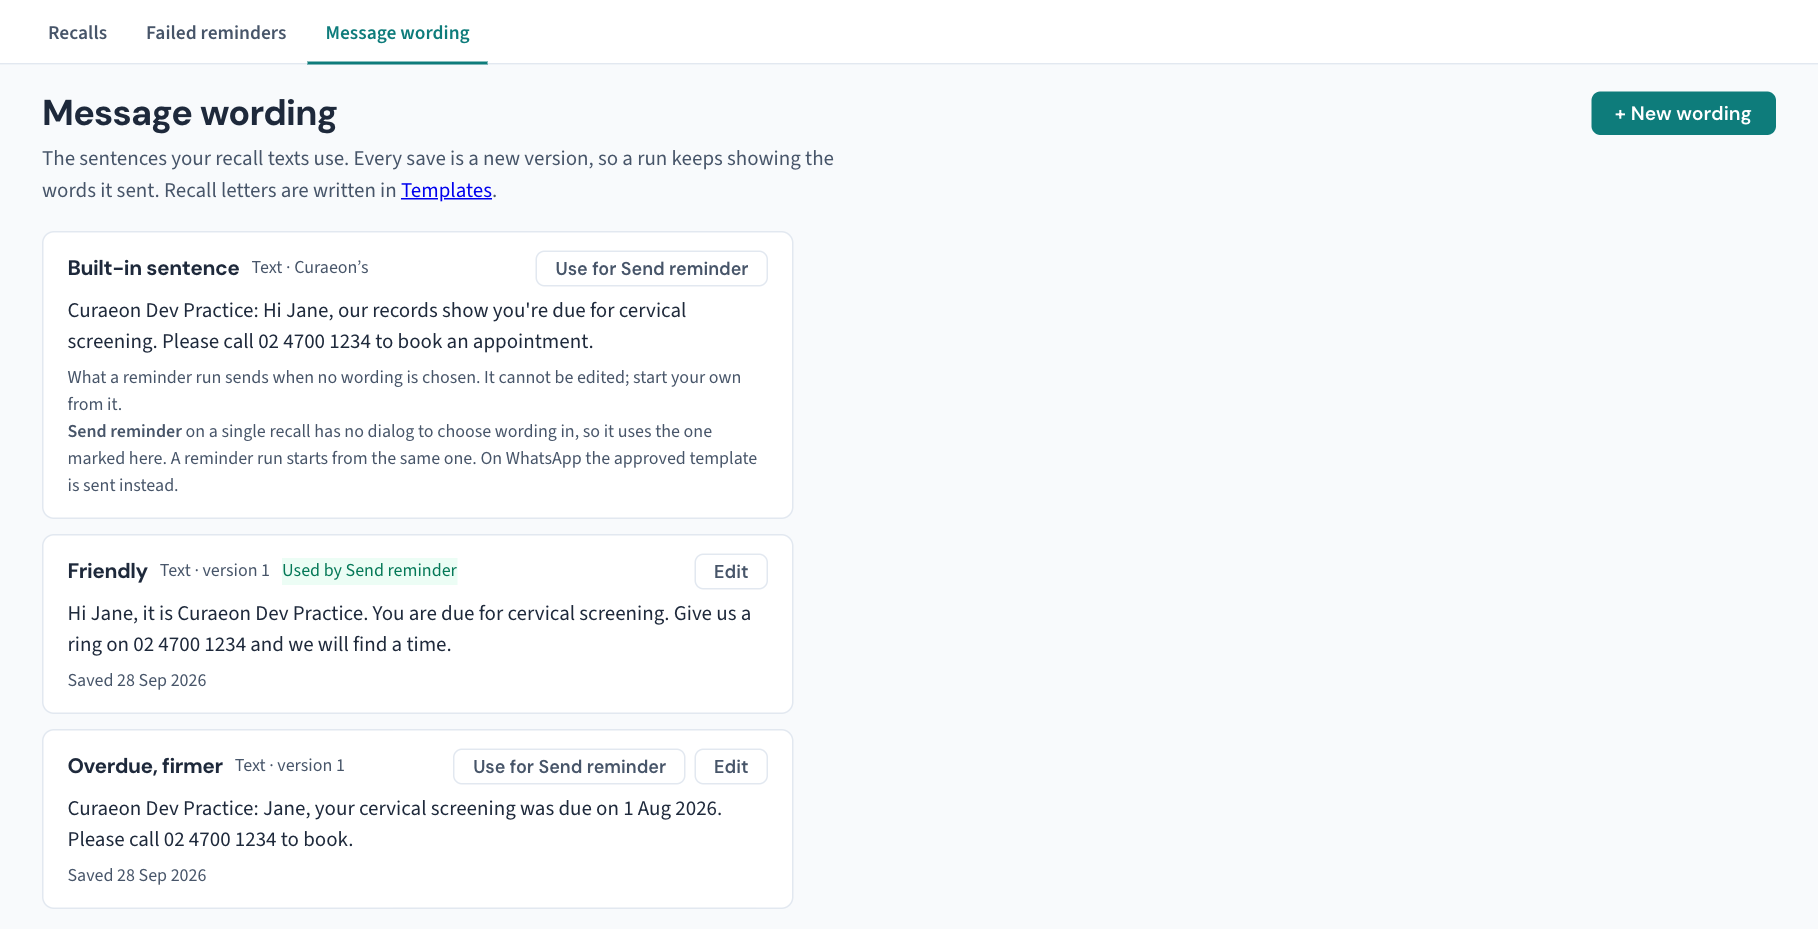1818x929 pixels.
Task: Click 'Saved 28 Sep 2026' under Overdue, firmer
Action: coord(137,875)
